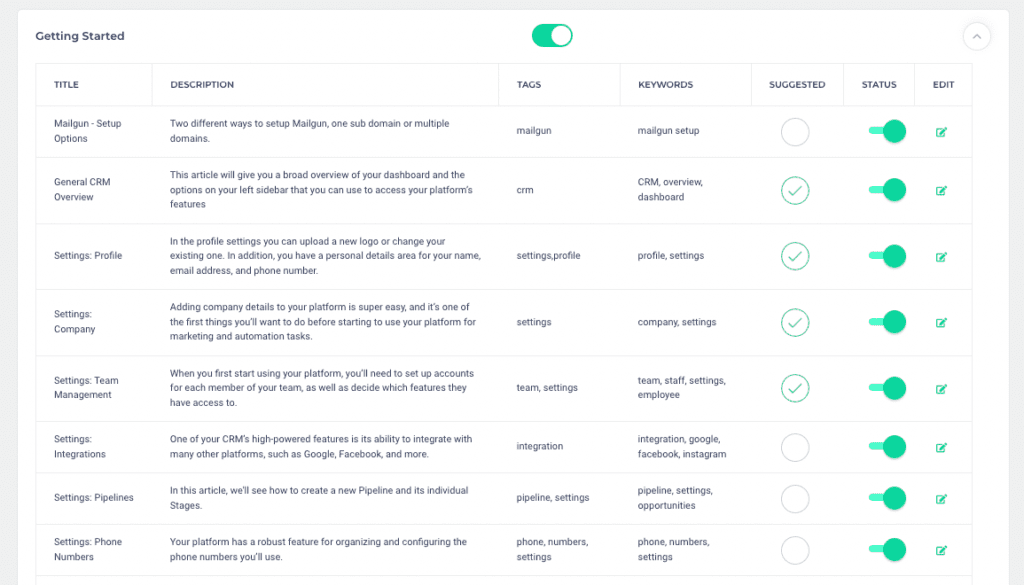Edit the Settings: Phone Numbers article
1024x585 pixels.
pos(941,550)
